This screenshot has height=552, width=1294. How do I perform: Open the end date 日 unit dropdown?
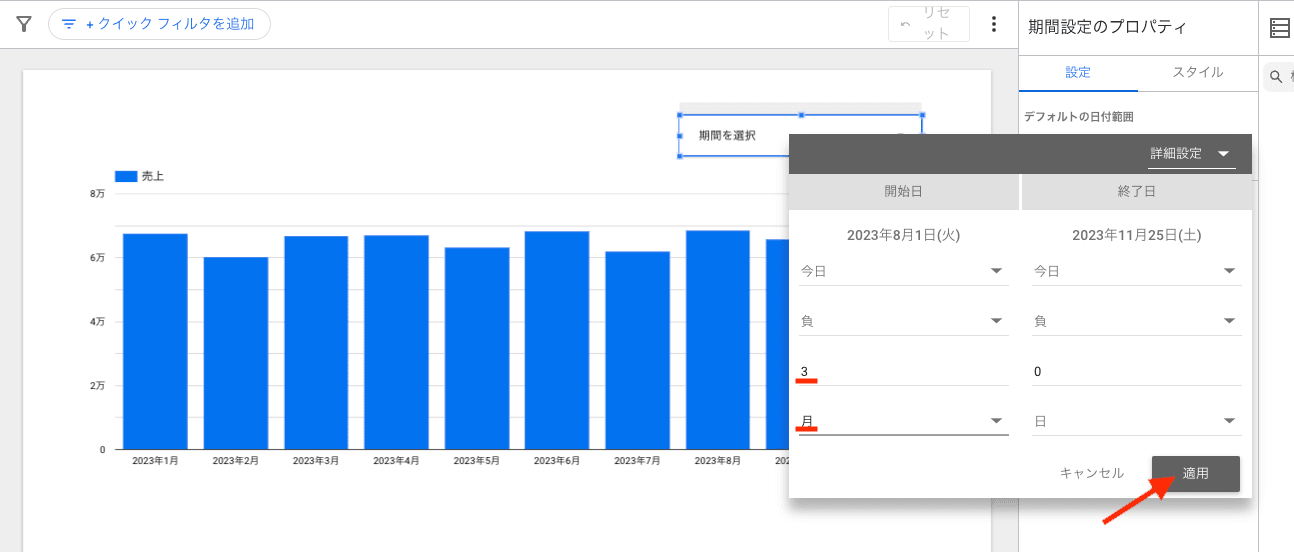[x=1136, y=421]
